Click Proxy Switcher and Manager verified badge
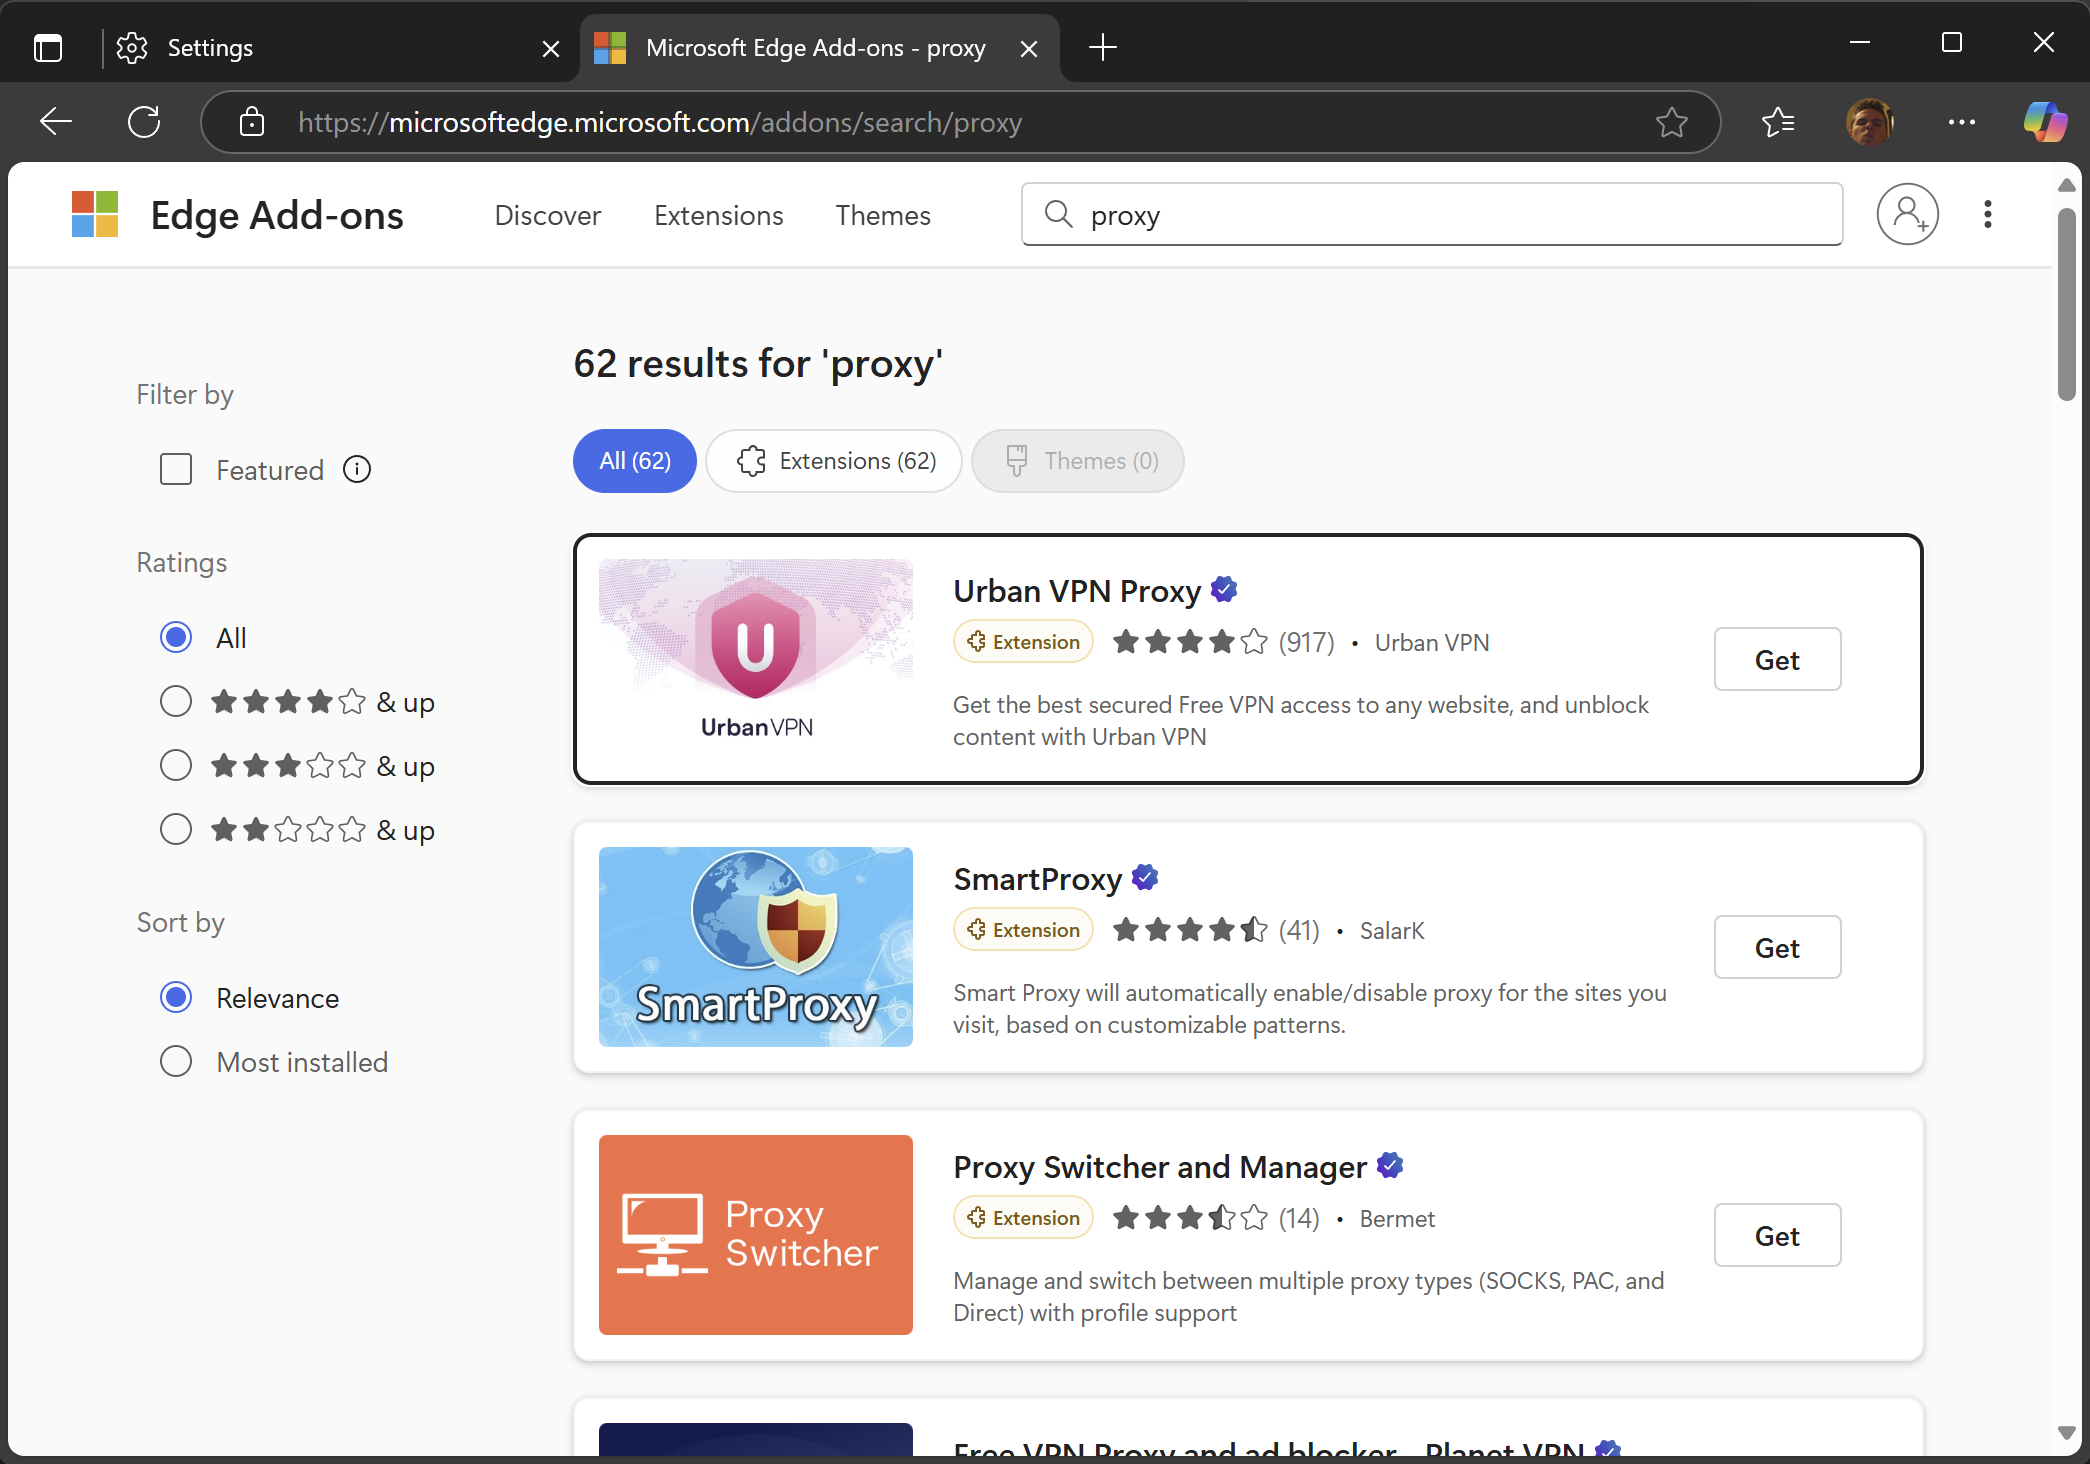 (1390, 1166)
